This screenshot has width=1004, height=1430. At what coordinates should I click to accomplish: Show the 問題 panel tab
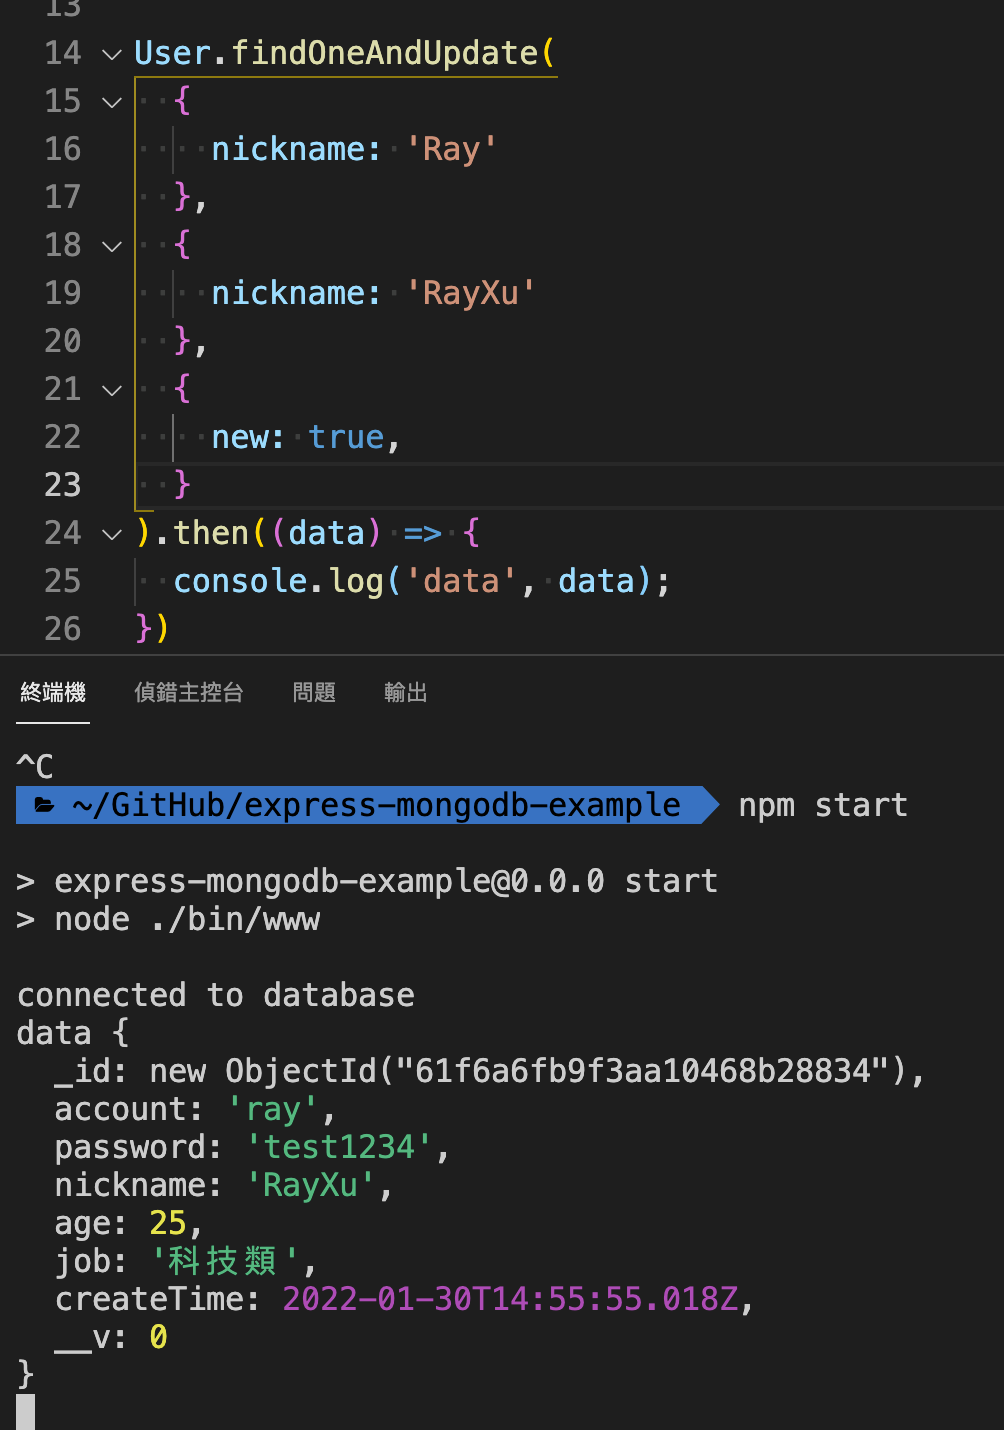(x=314, y=692)
